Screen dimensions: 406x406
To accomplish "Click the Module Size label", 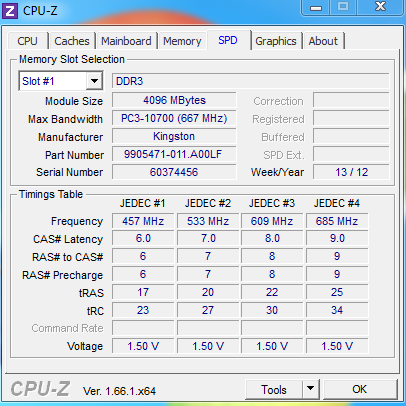I will (x=74, y=101).
